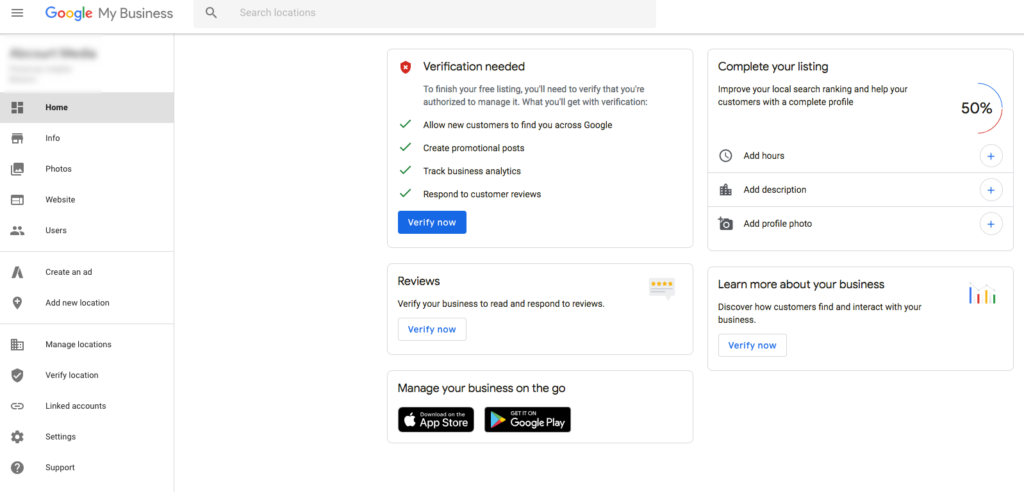Screen dimensions: 1024x492
Task: Select Users in the sidebar
Action: [x=87, y=231]
